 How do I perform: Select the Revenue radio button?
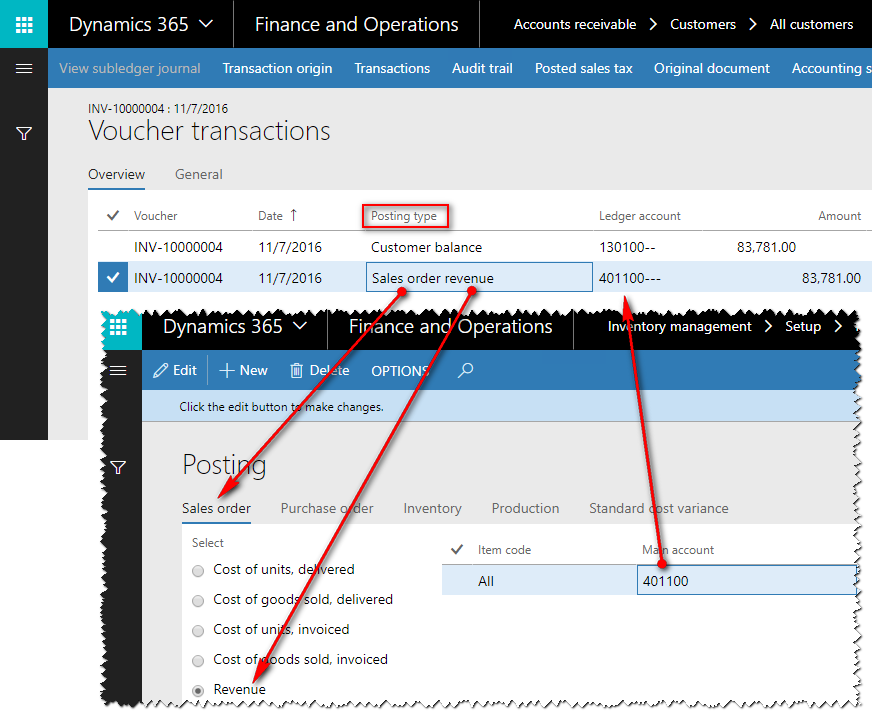click(197, 690)
